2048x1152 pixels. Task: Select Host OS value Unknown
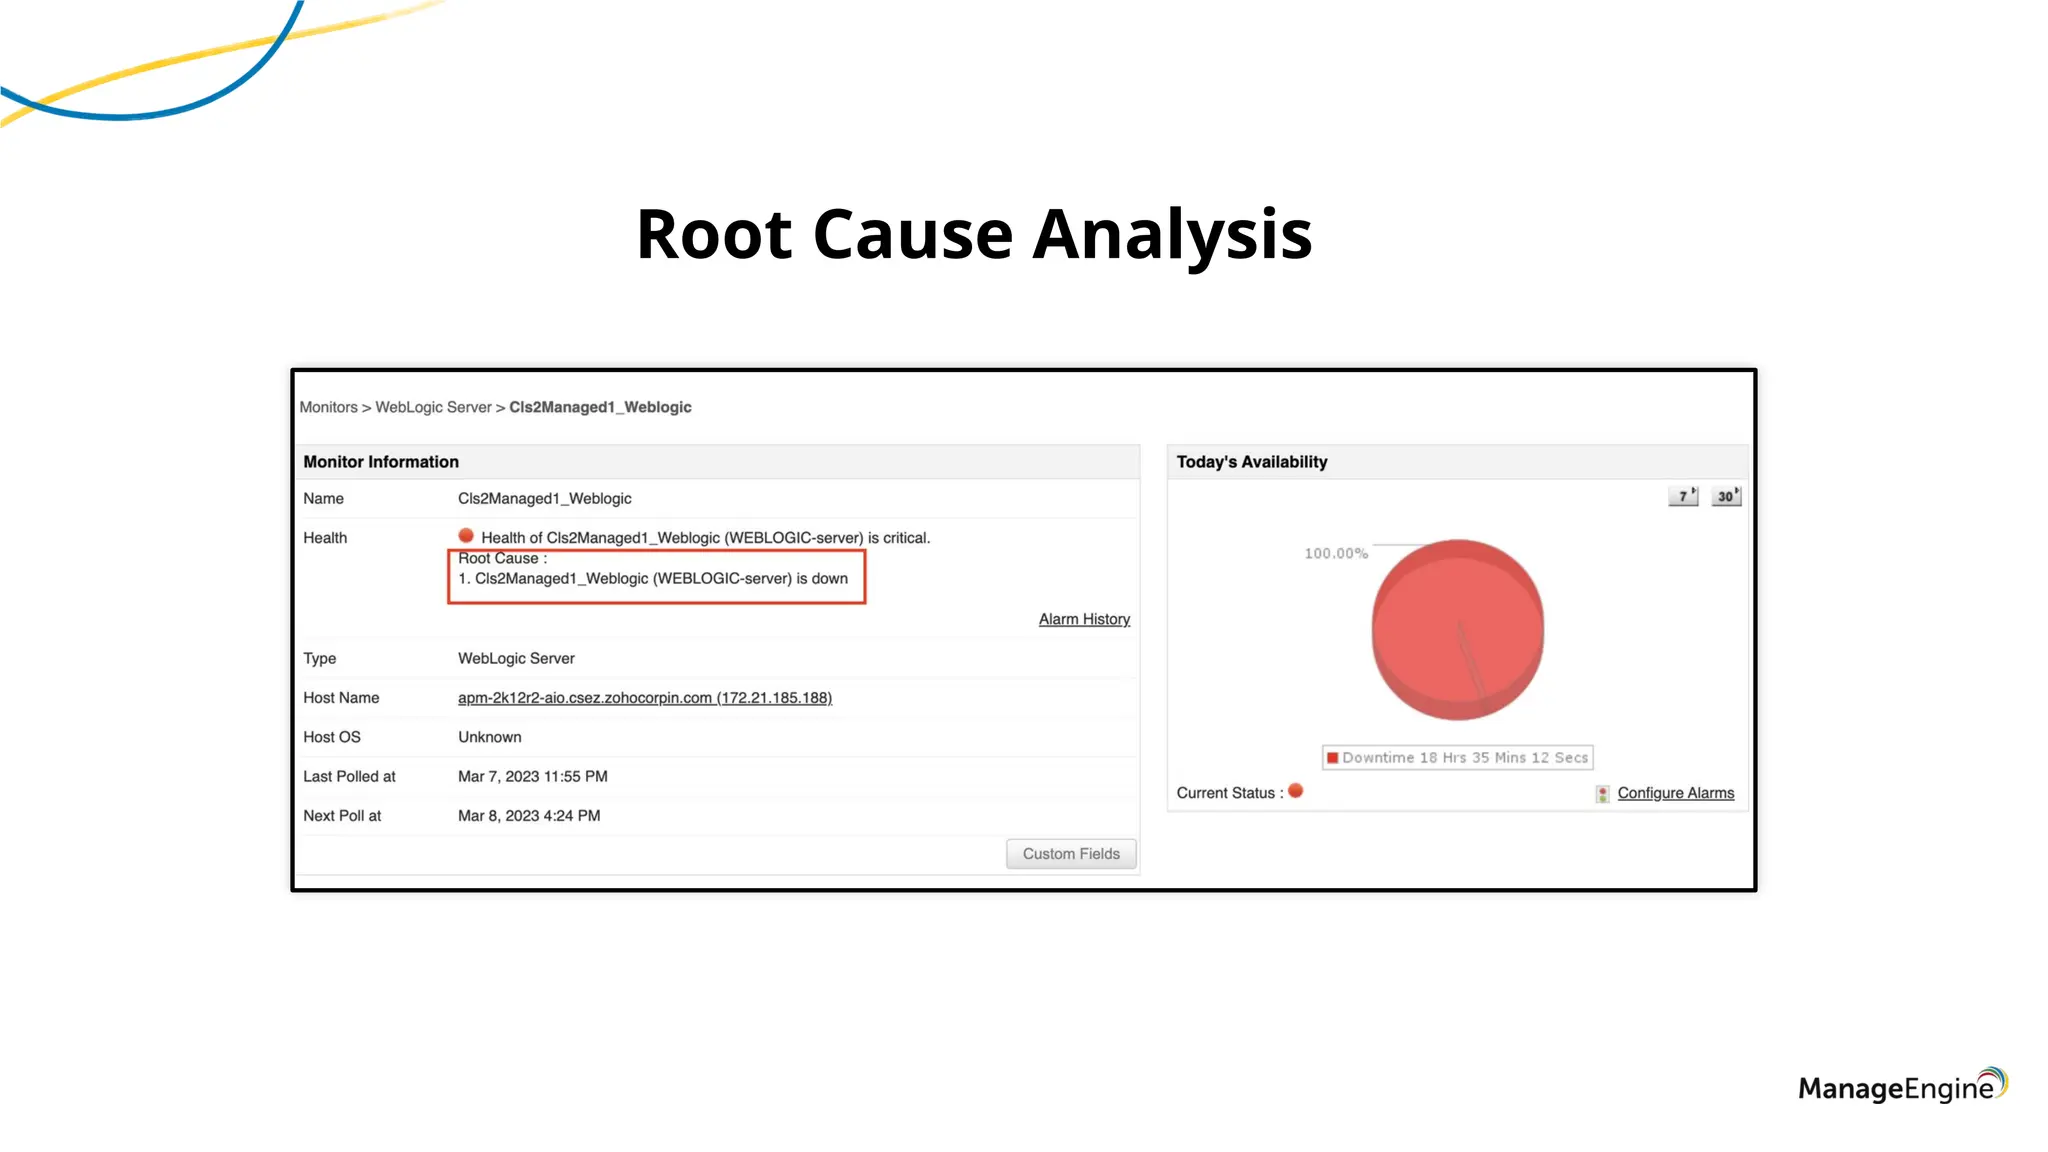(x=490, y=737)
